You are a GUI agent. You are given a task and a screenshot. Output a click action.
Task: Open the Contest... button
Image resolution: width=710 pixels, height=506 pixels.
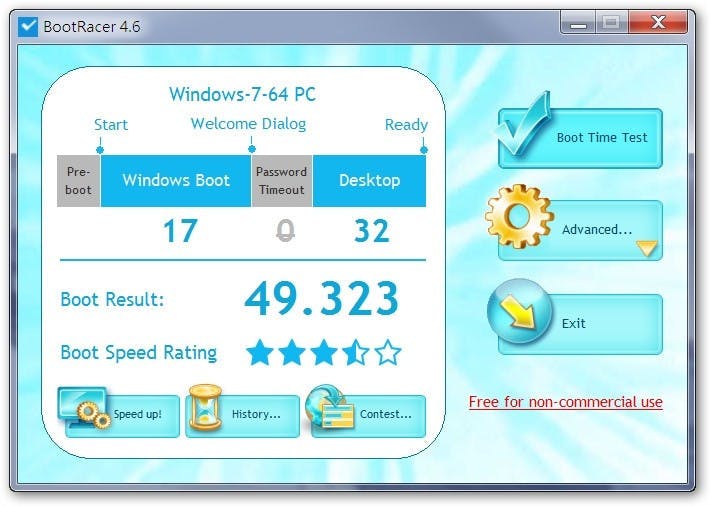click(x=369, y=416)
